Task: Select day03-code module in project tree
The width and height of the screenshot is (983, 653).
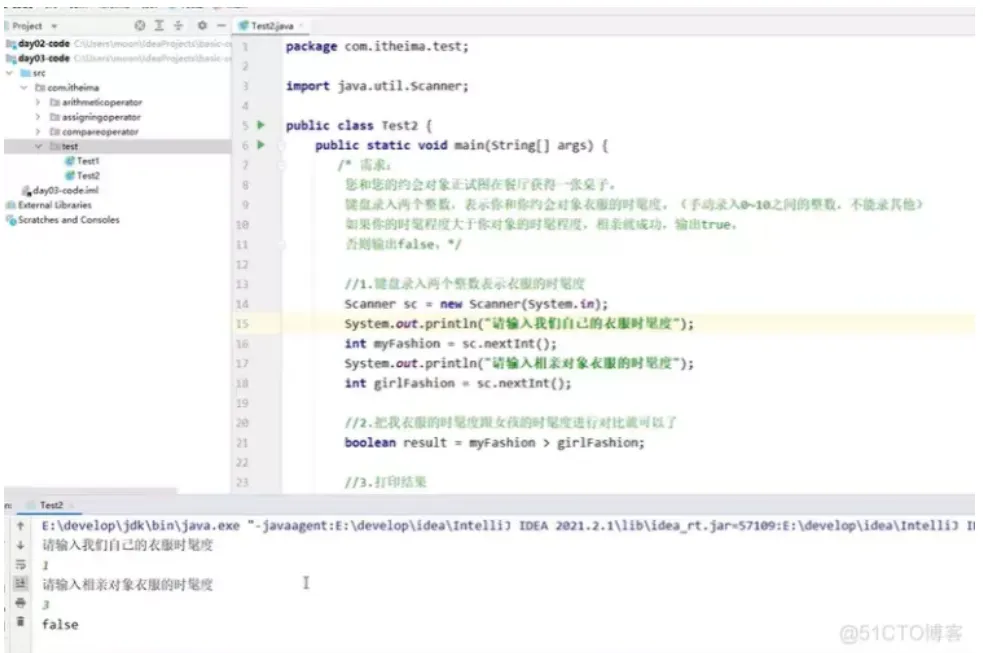Action: pos(44,58)
